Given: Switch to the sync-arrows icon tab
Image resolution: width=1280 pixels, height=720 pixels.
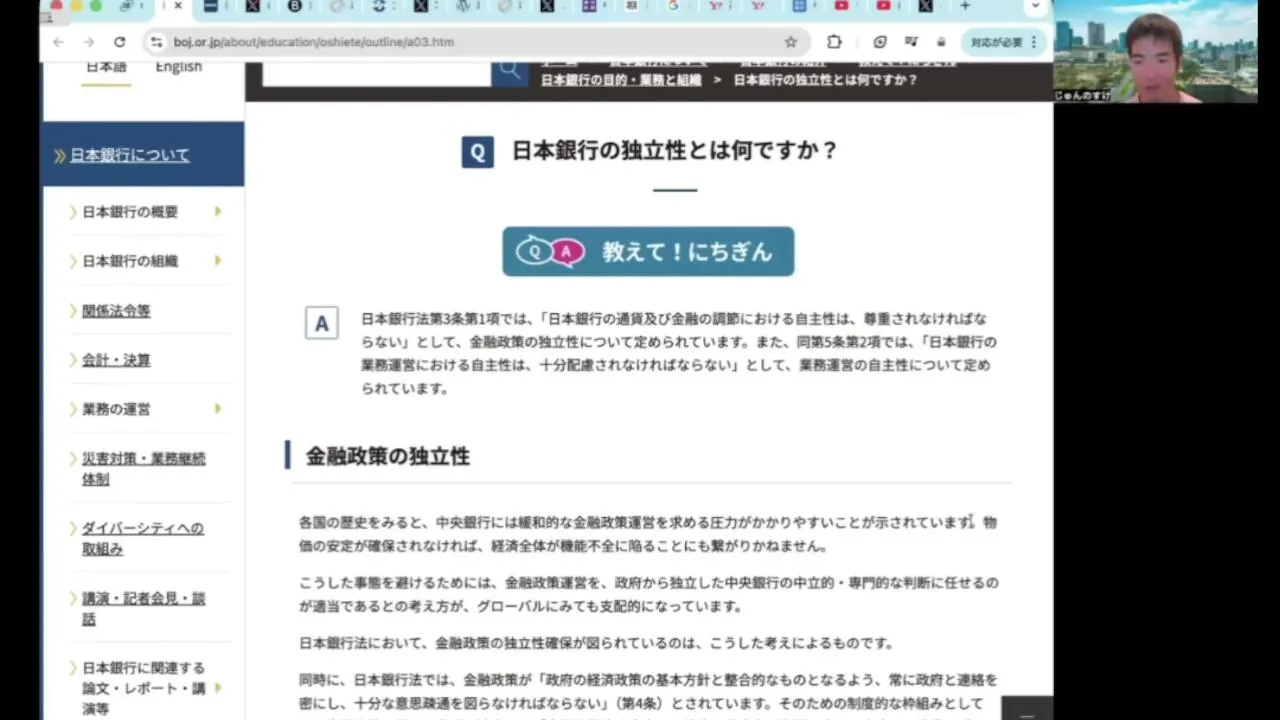Looking at the screenshot, I should tap(379, 6).
